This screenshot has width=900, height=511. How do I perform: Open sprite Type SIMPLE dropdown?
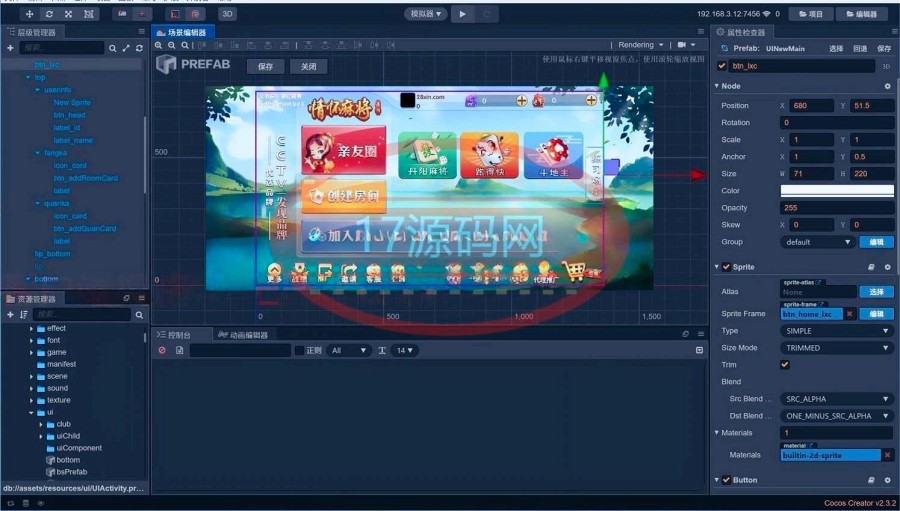click(837, 331)
